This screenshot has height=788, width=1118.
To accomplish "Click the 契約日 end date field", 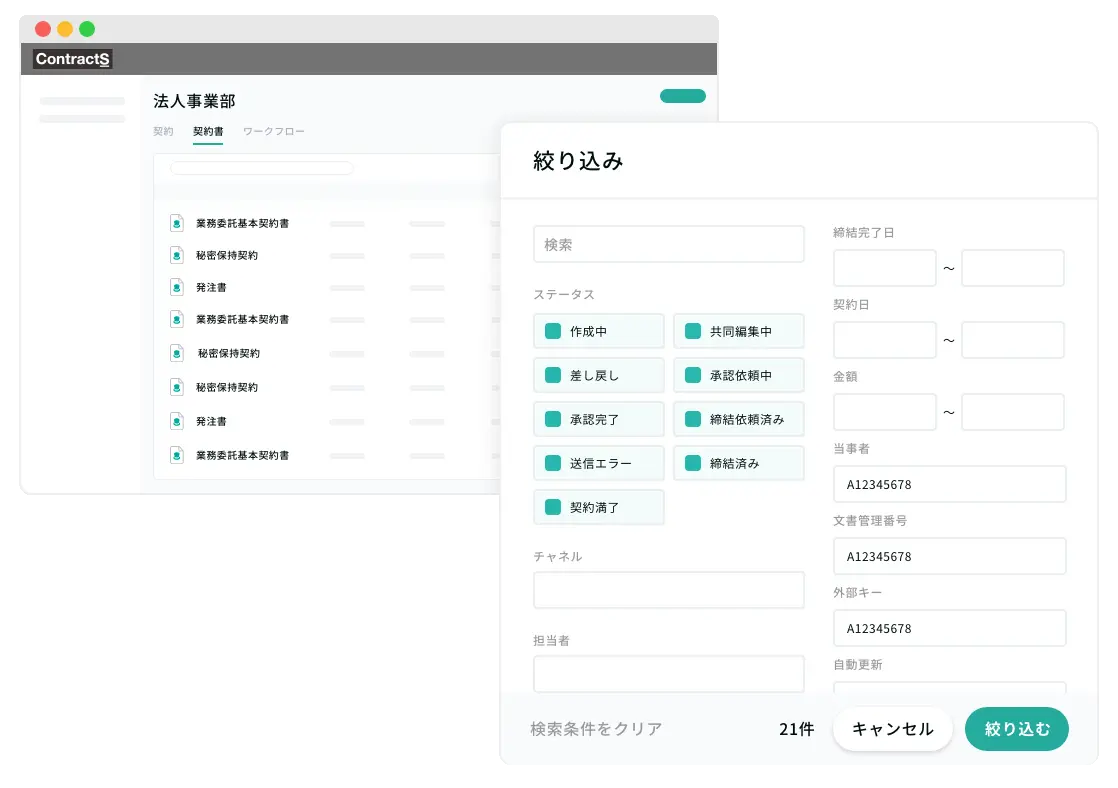I will point(1012,340).
